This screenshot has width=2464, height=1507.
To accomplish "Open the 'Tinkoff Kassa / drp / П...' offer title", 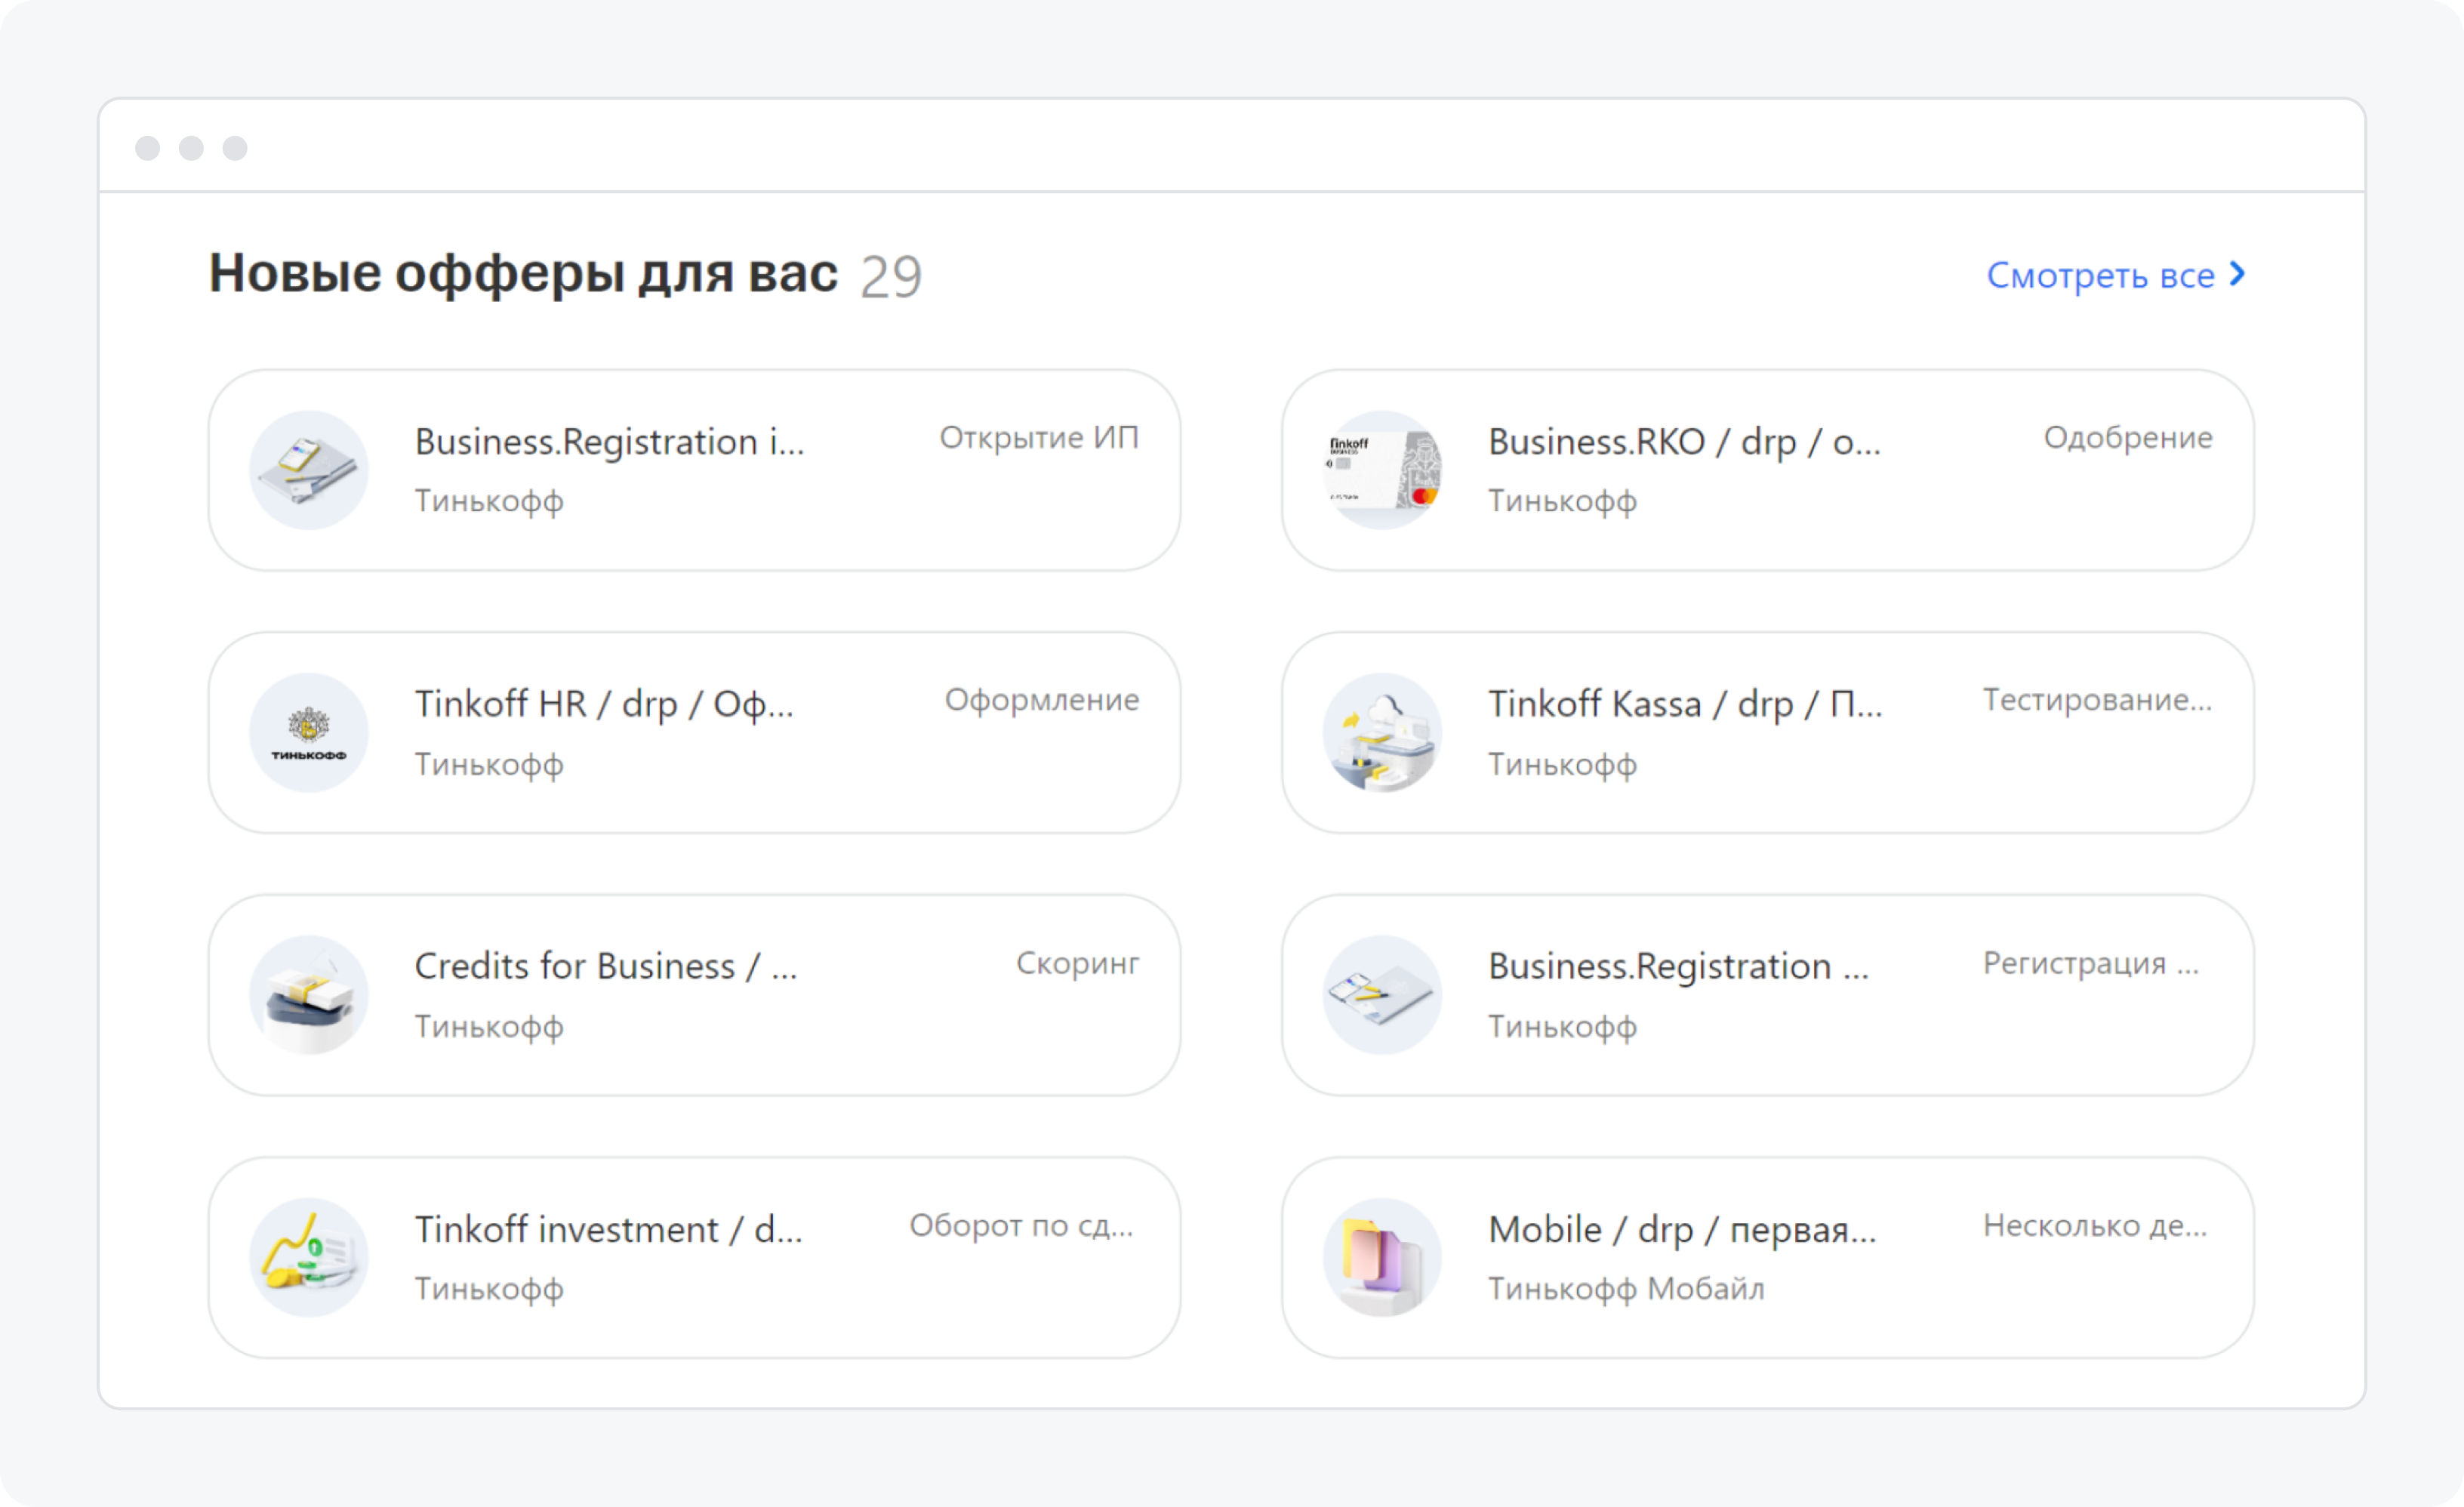I will [x=1685, y=704].
